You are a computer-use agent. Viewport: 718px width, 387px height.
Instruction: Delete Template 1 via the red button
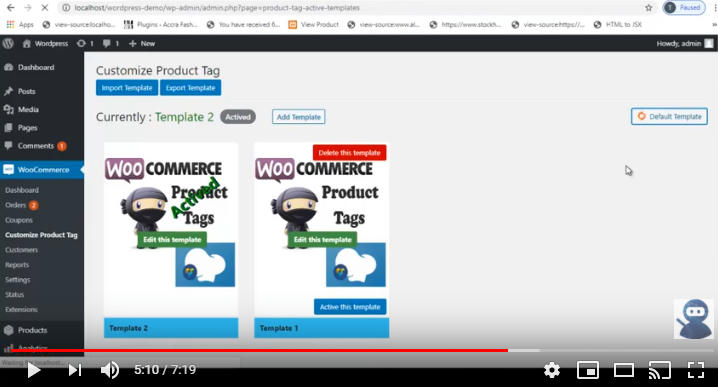coord(349,153)
